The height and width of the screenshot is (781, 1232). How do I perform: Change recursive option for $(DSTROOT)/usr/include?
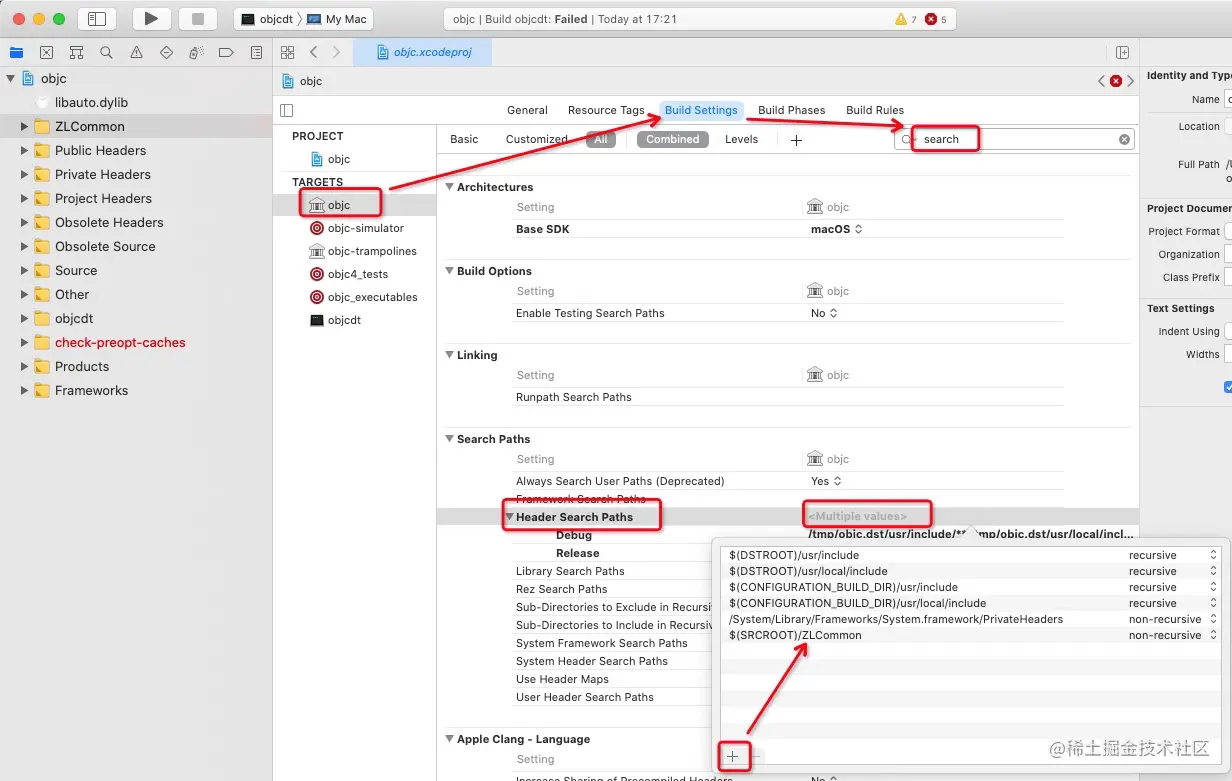pyautogui.click(x=1173, y=555)
